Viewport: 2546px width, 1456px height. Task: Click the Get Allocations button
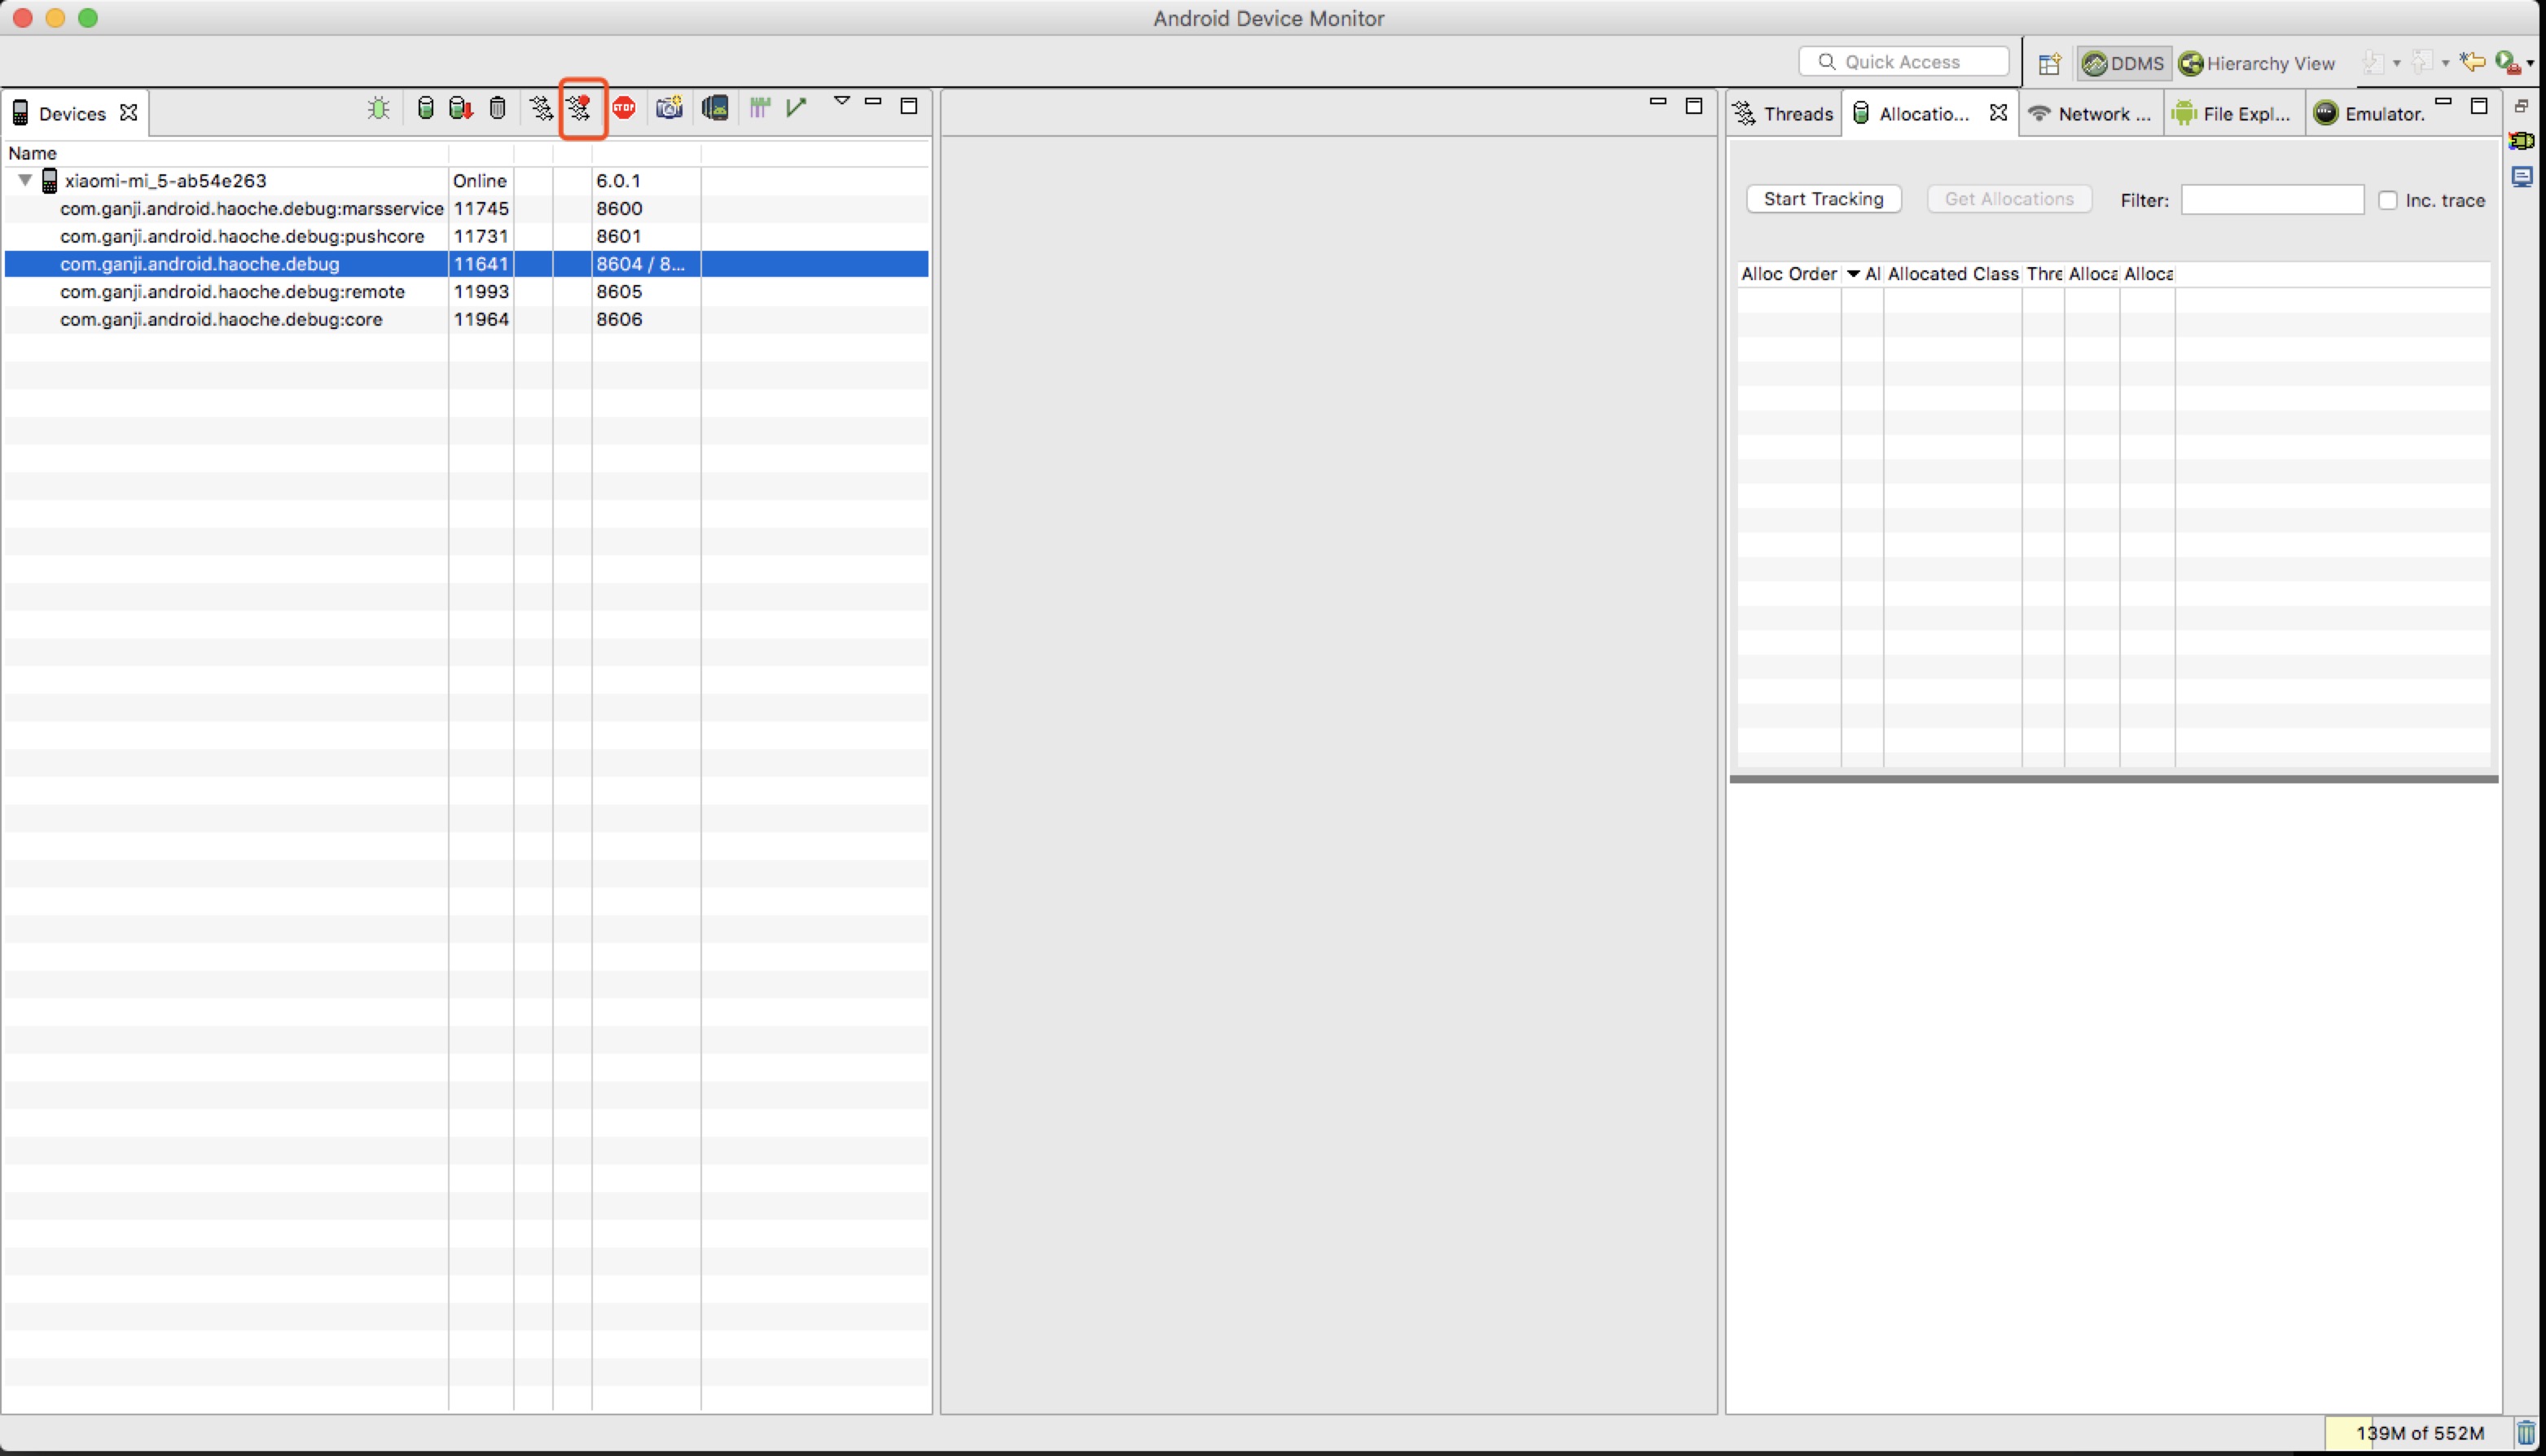(x=2009, y=199)
